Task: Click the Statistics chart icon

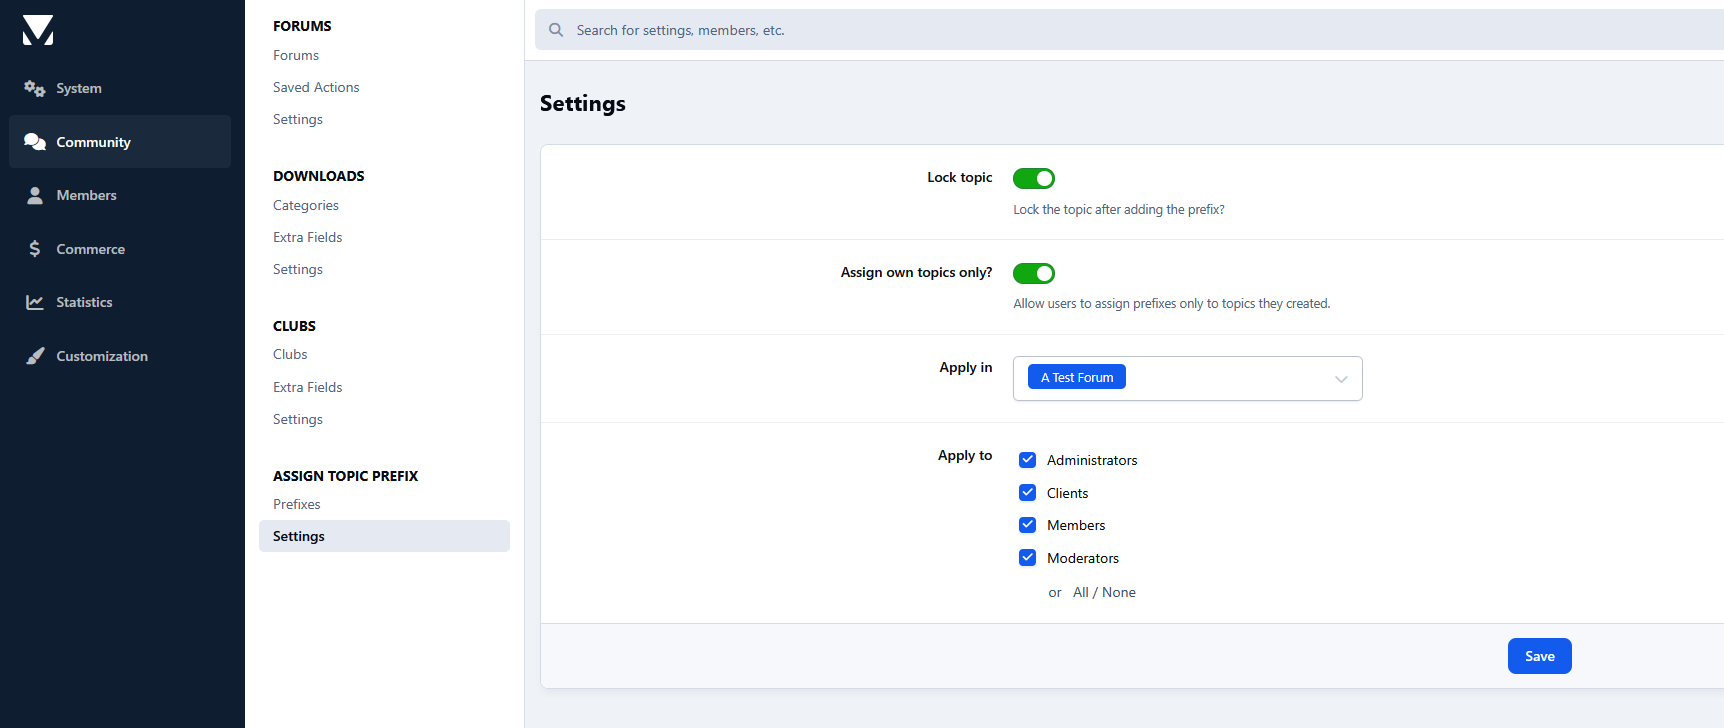Action: pos(35,302)
